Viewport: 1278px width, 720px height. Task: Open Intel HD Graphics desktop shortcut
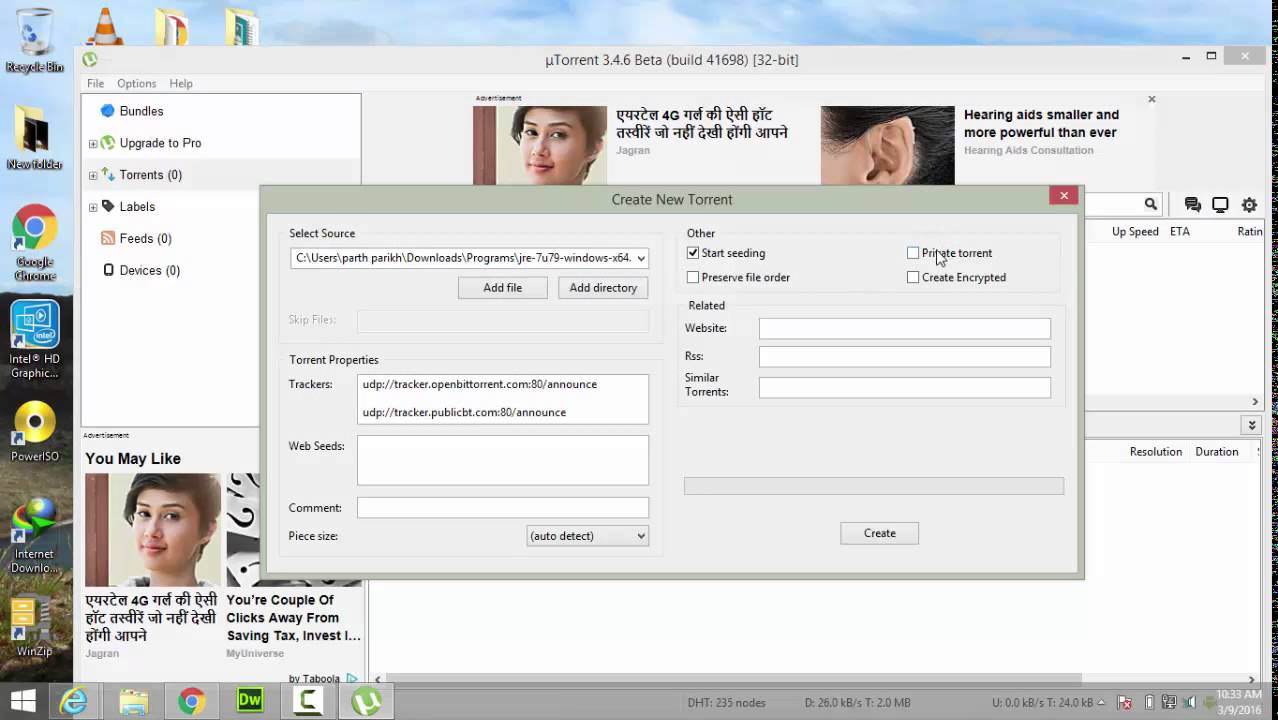point(34,340)
